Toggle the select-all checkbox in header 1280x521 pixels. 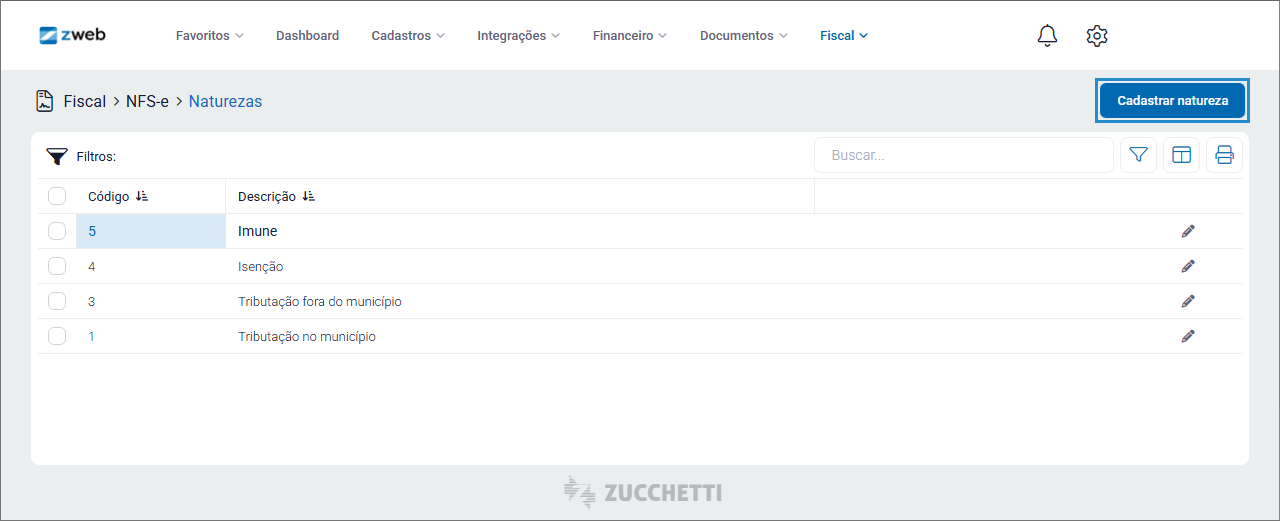[x=57, y=196]
